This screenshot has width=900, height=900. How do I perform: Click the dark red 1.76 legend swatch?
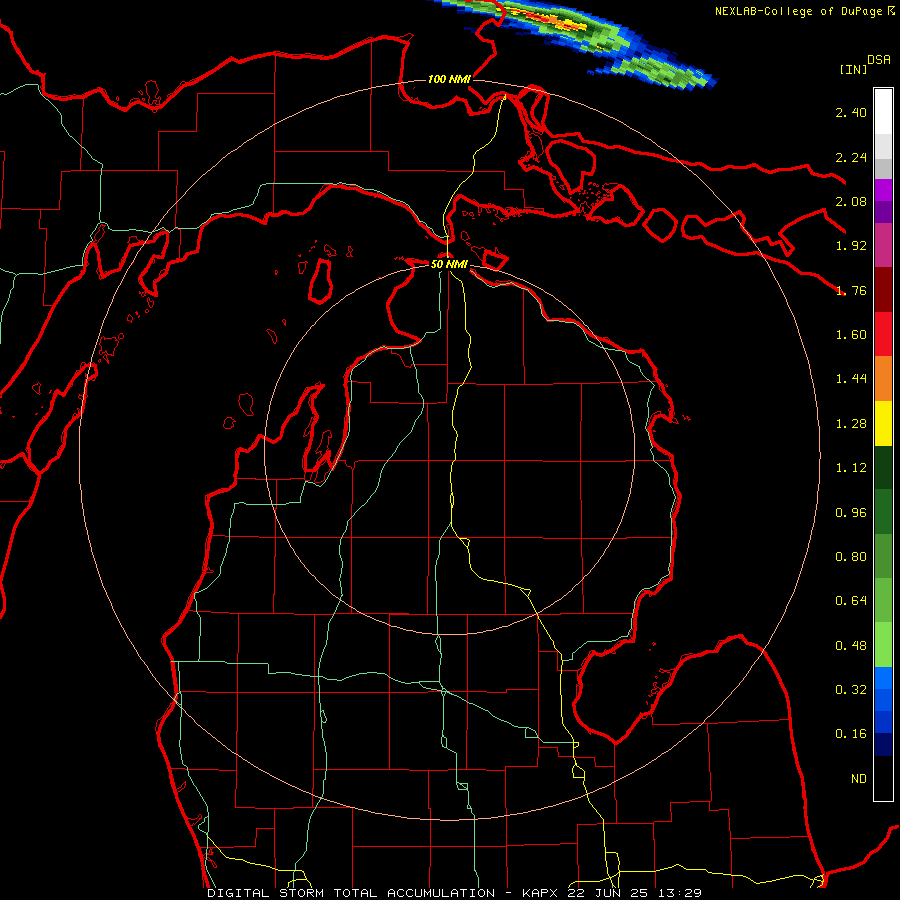[883, 290]
